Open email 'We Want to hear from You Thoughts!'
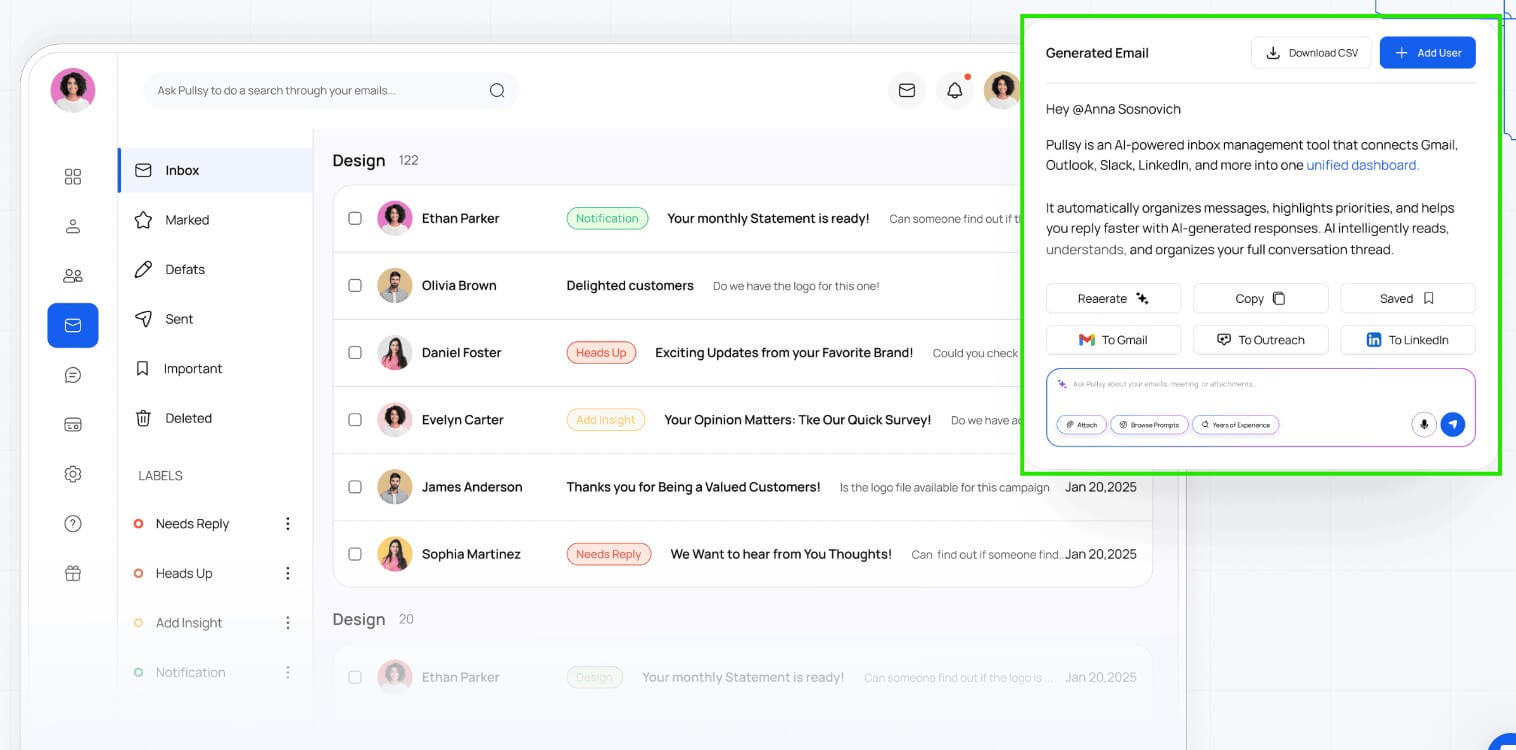This screenshot has height=750, width=1516. (x=781, y=554)
